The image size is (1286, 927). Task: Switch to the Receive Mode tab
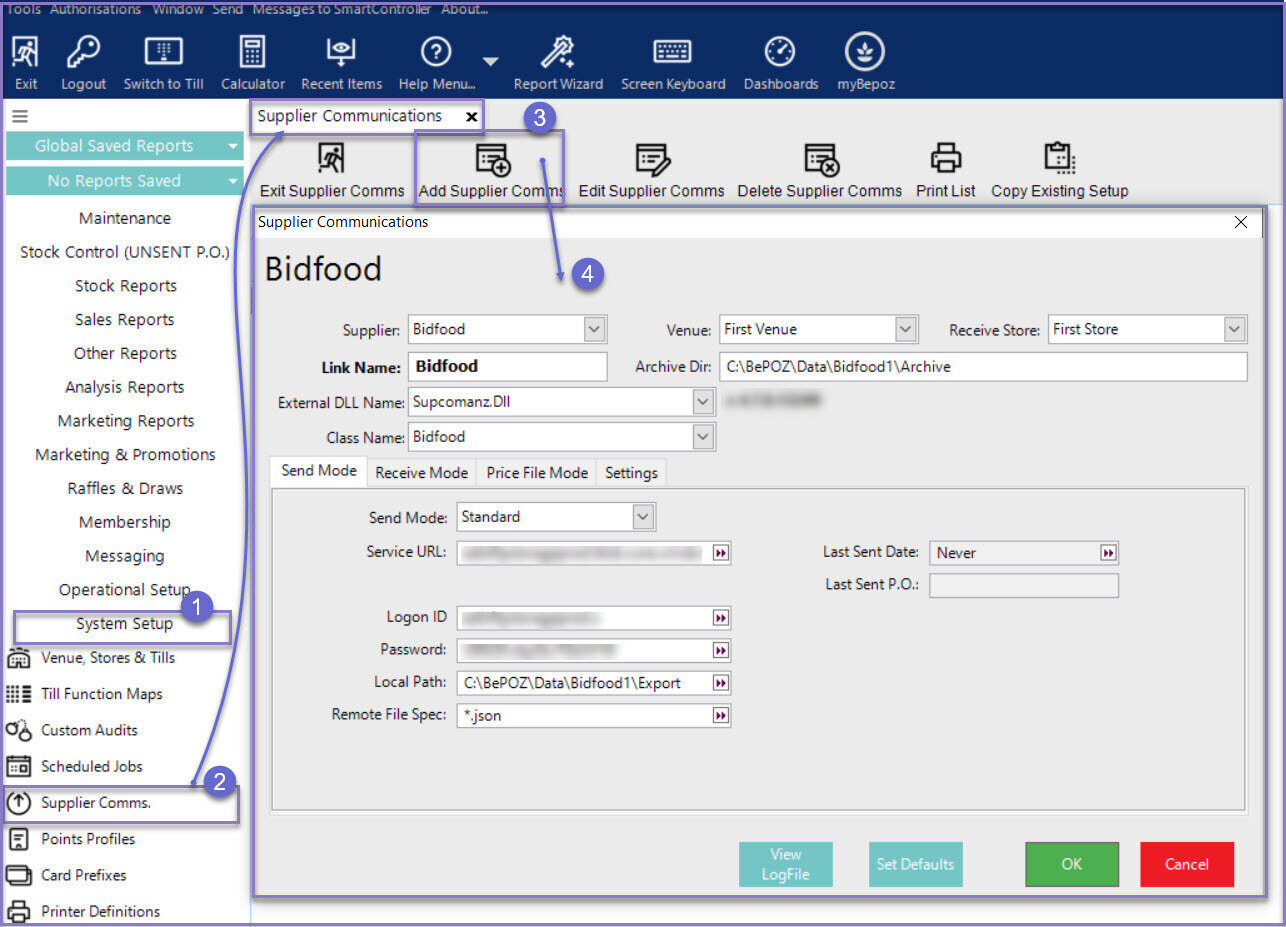pos(422,472)
